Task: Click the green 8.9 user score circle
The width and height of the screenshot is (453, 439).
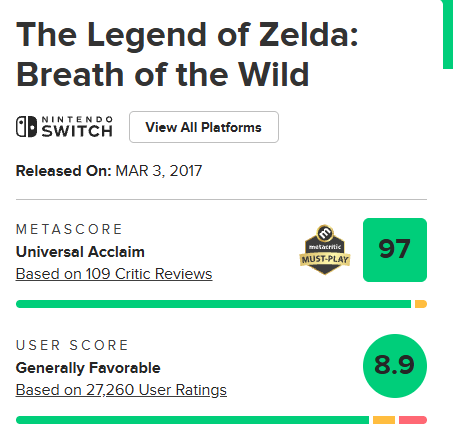Action: (395, 366)
